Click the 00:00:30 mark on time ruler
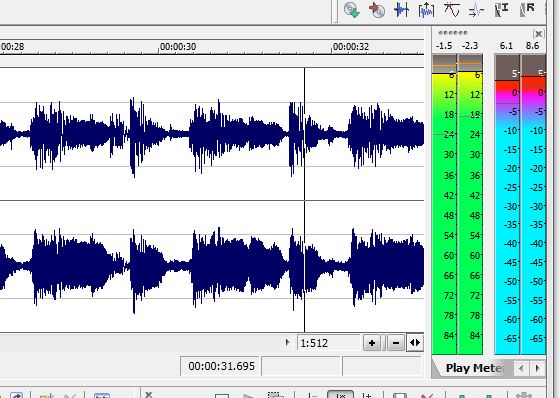 [178, 47]
